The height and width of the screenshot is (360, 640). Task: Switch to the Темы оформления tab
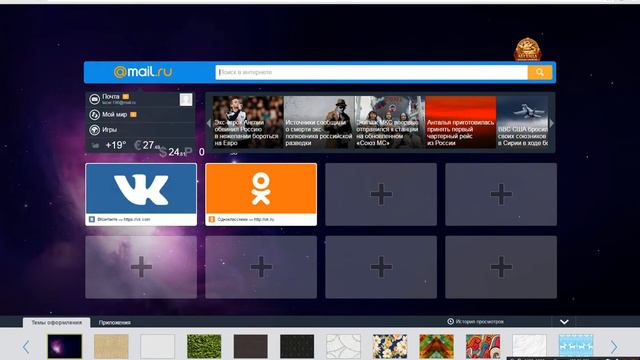(x=57, y=322)
